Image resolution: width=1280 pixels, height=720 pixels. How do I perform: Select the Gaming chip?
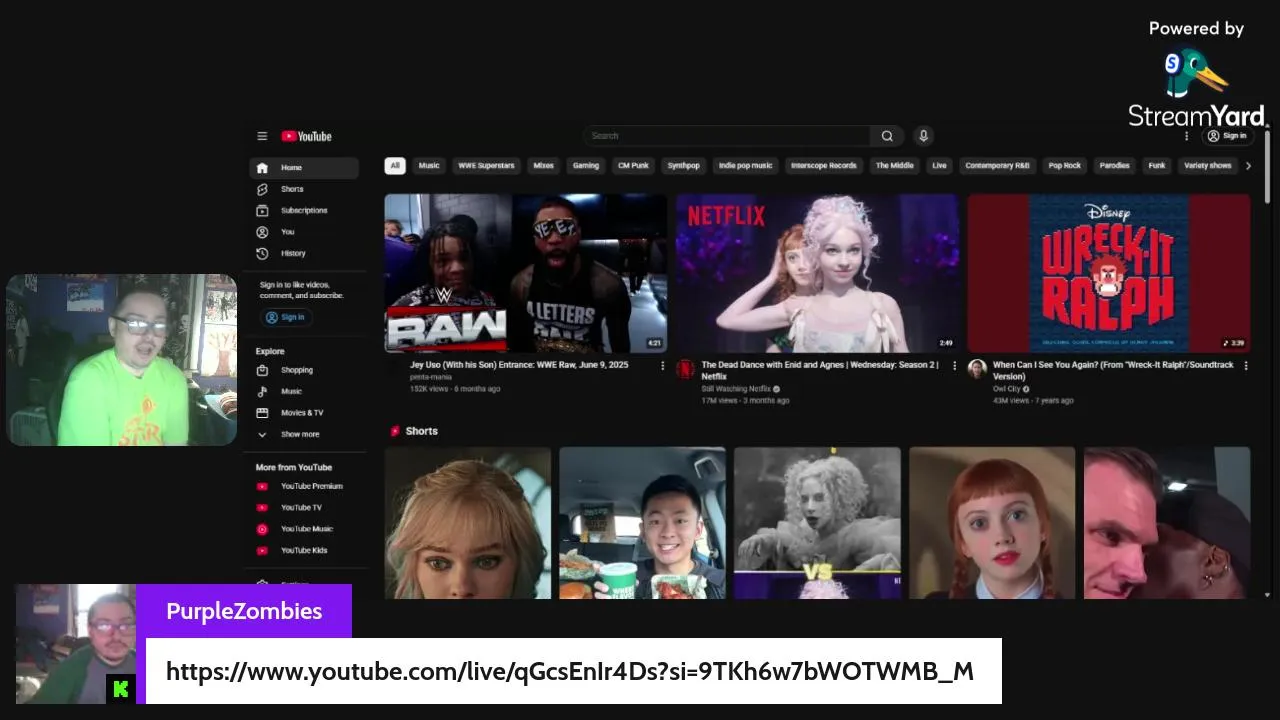click(586, 166)
